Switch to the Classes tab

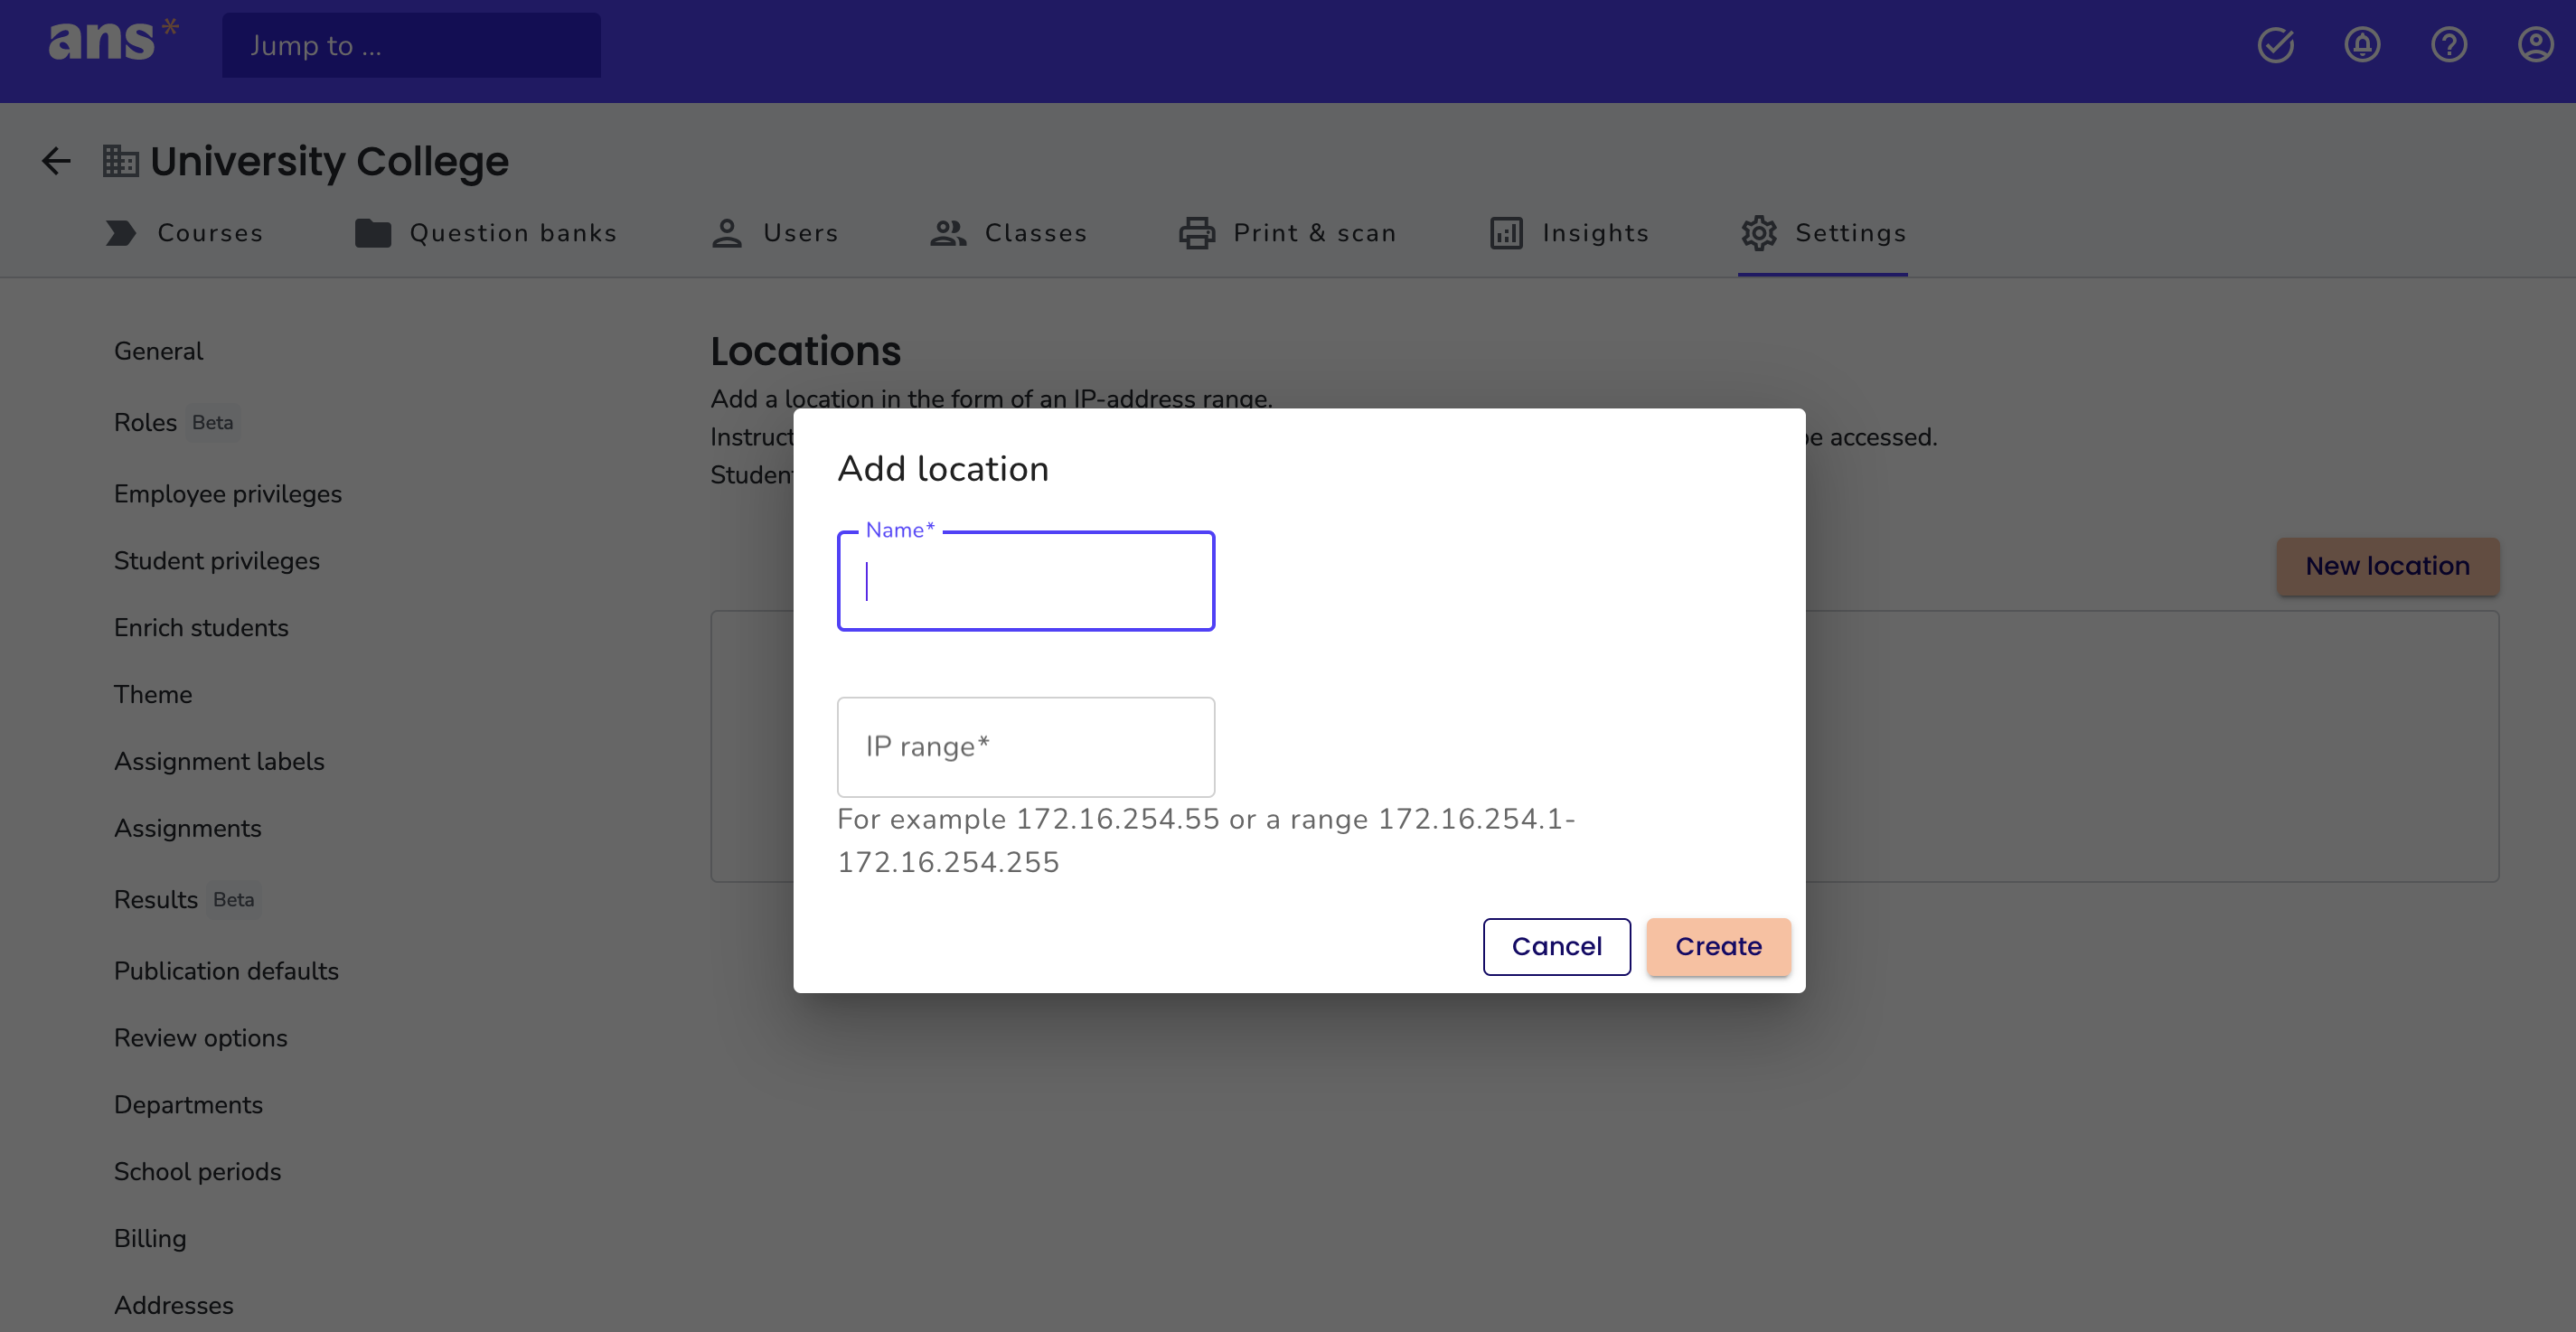point(1008,233)
